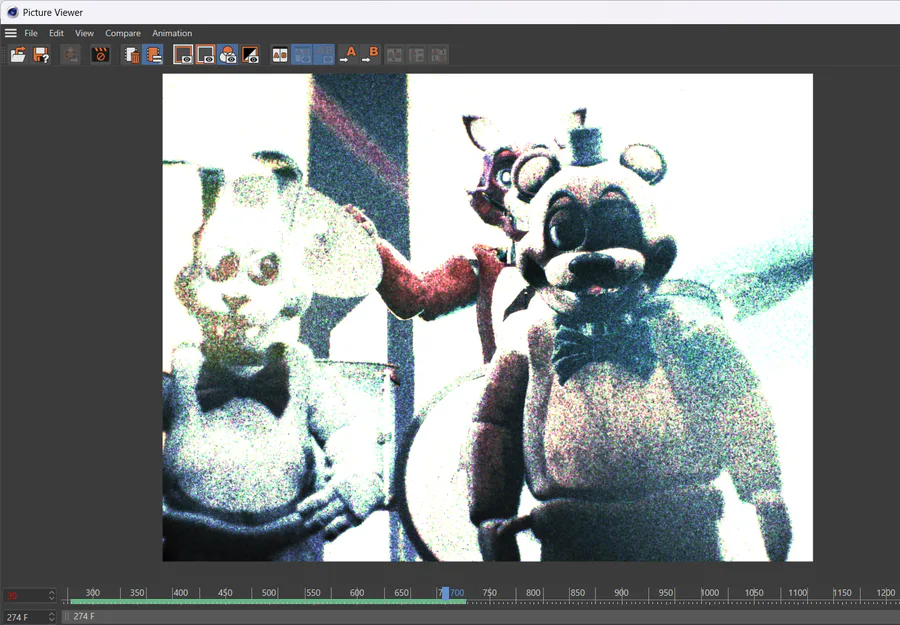Click the clear history trash can icon

[132, 55]
